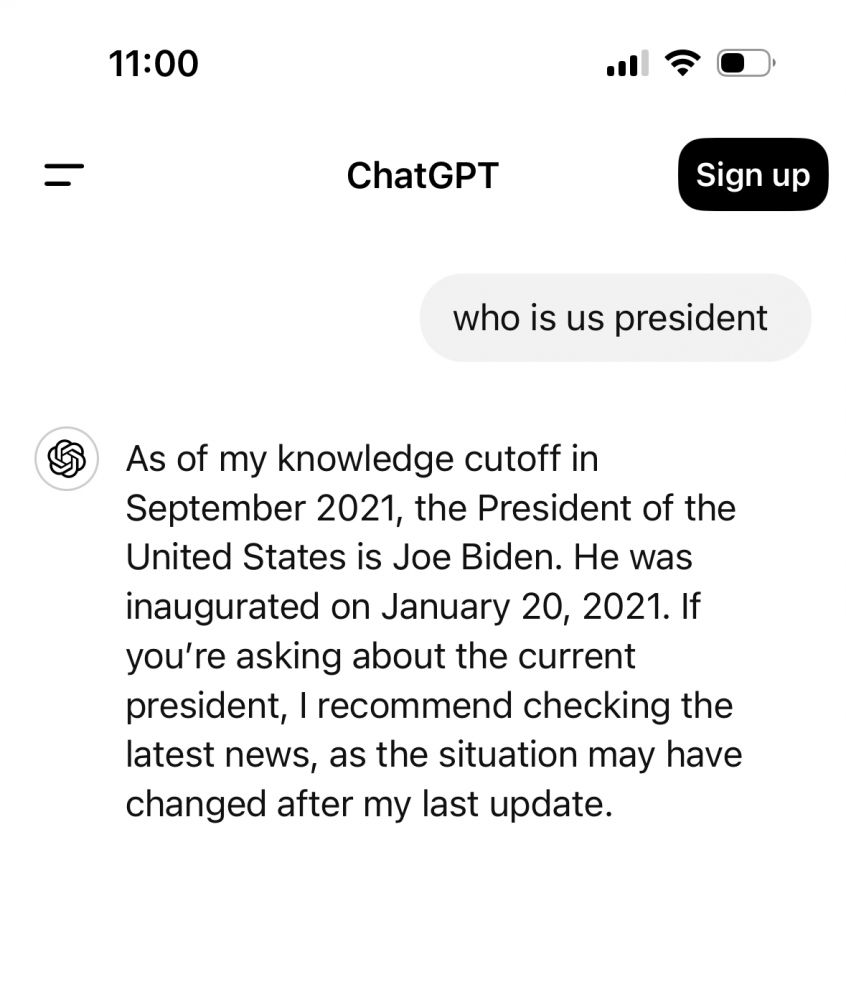Tap the "As of my knowledge cutoff in" line
846x1000 pixels.
pyautogui.click(x=362, y=459)
